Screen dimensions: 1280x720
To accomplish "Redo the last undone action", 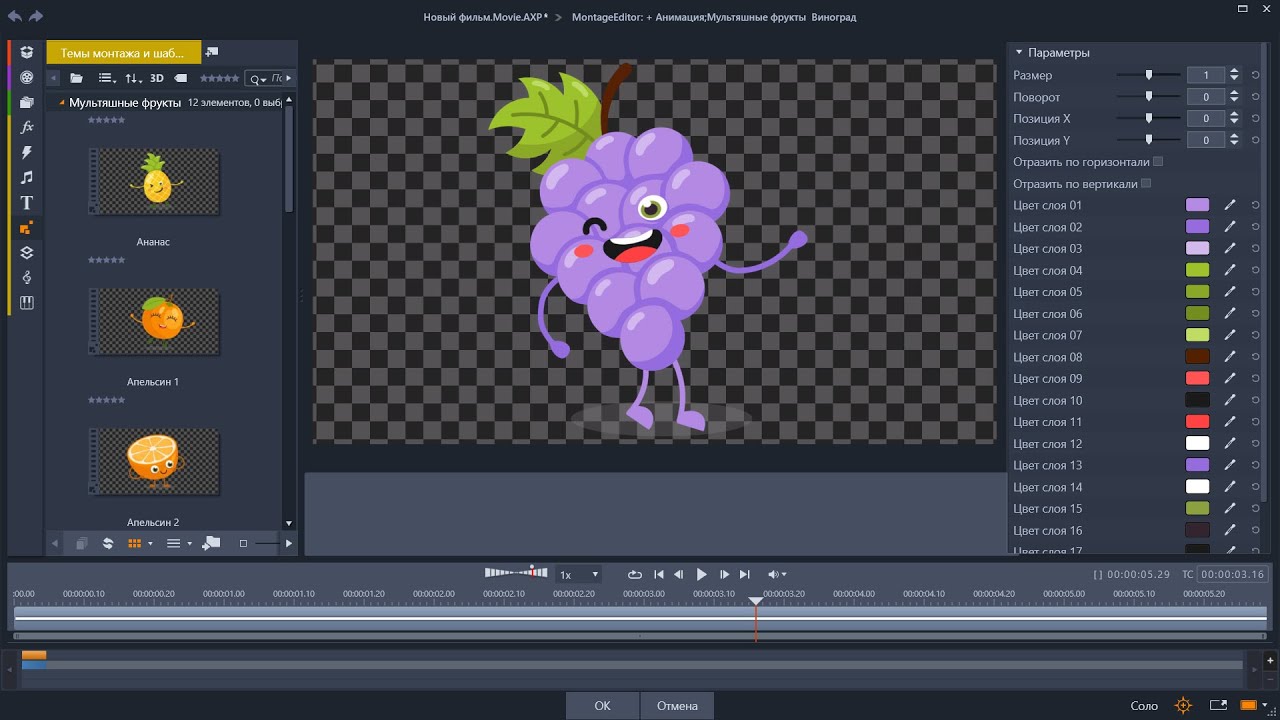I will coord(36,17).
